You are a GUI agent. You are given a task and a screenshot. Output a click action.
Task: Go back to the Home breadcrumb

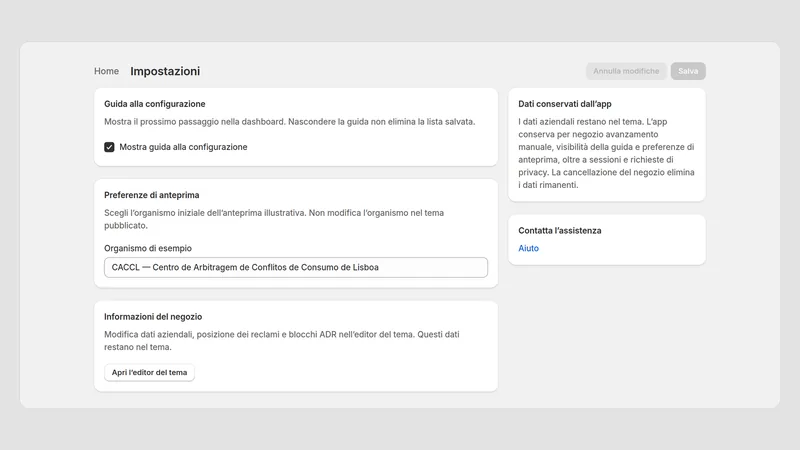click(106, 71)
